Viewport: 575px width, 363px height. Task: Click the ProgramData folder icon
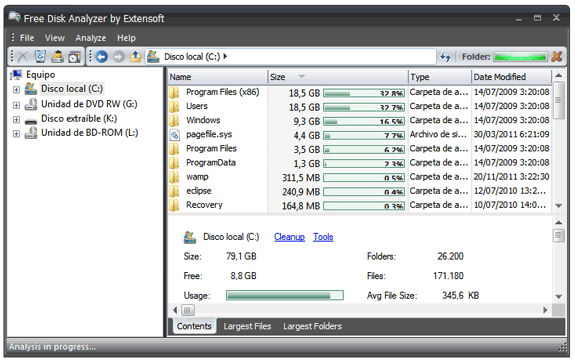[x=175, y=163]
